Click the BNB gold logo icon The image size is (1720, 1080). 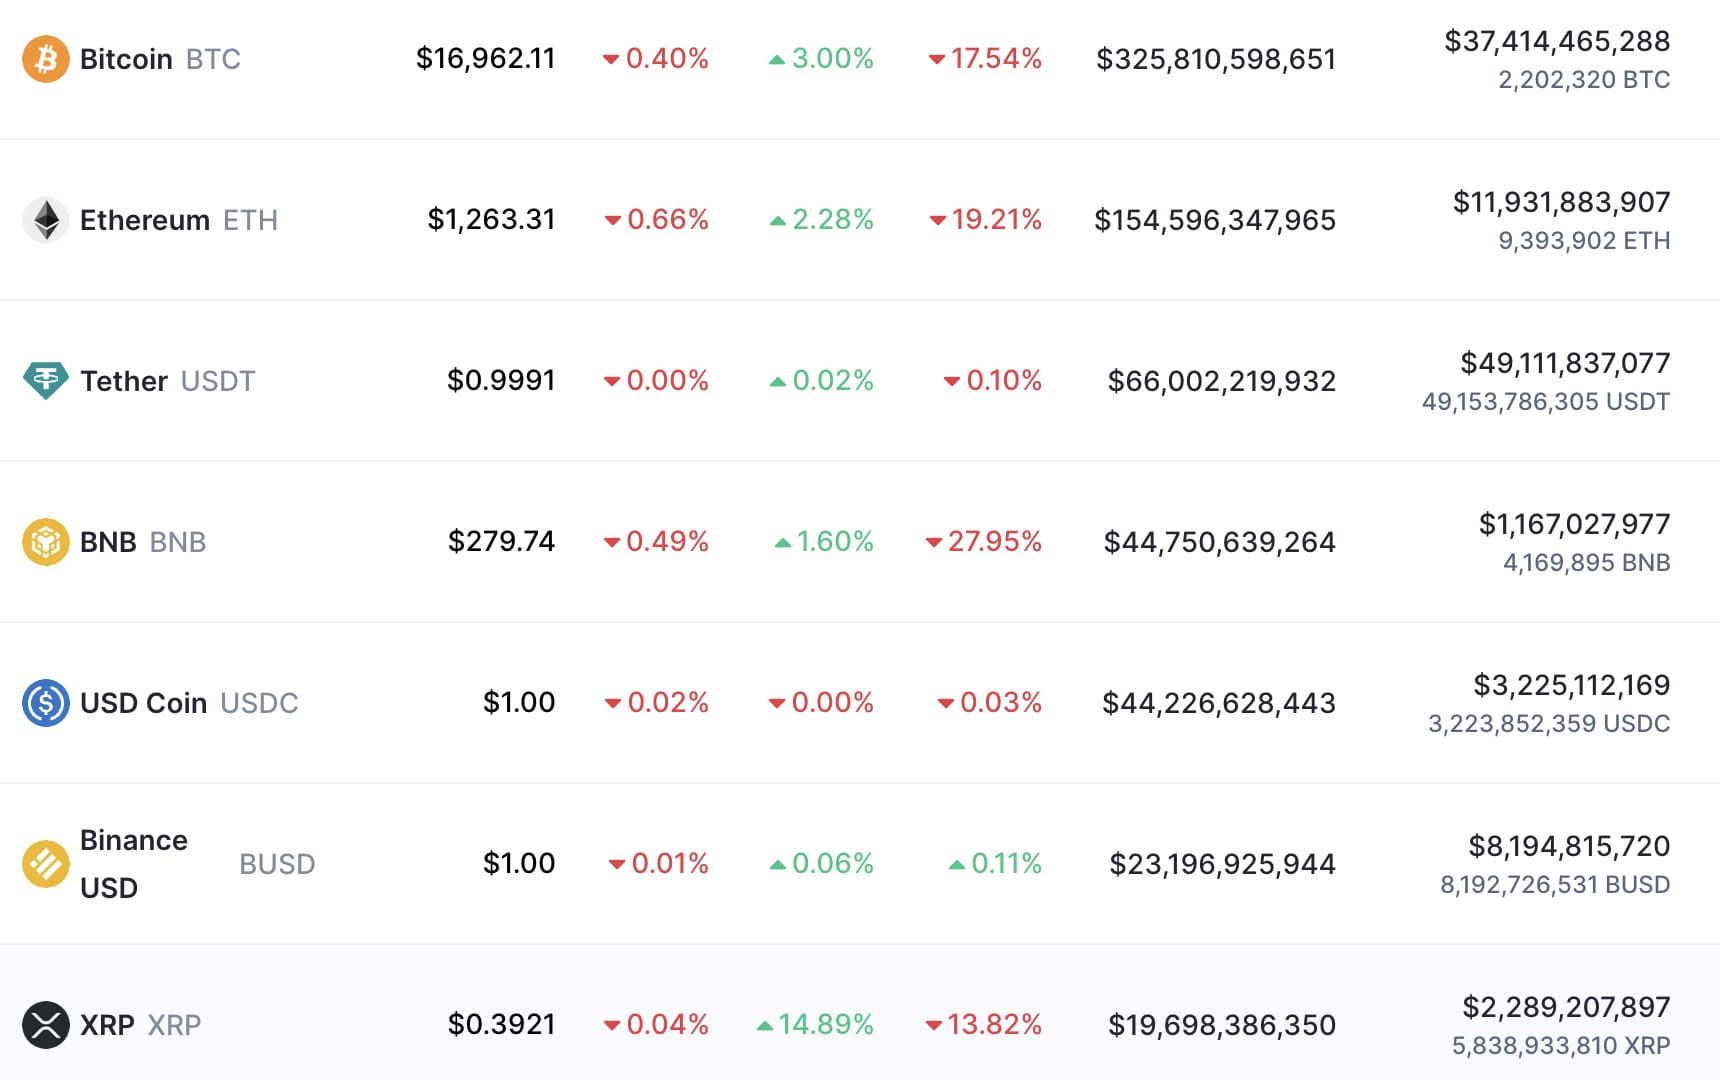(45, 541)
